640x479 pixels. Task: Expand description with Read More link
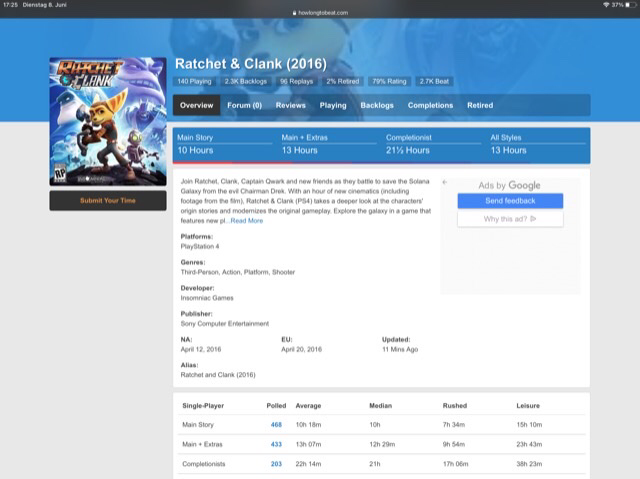(247, 221)
